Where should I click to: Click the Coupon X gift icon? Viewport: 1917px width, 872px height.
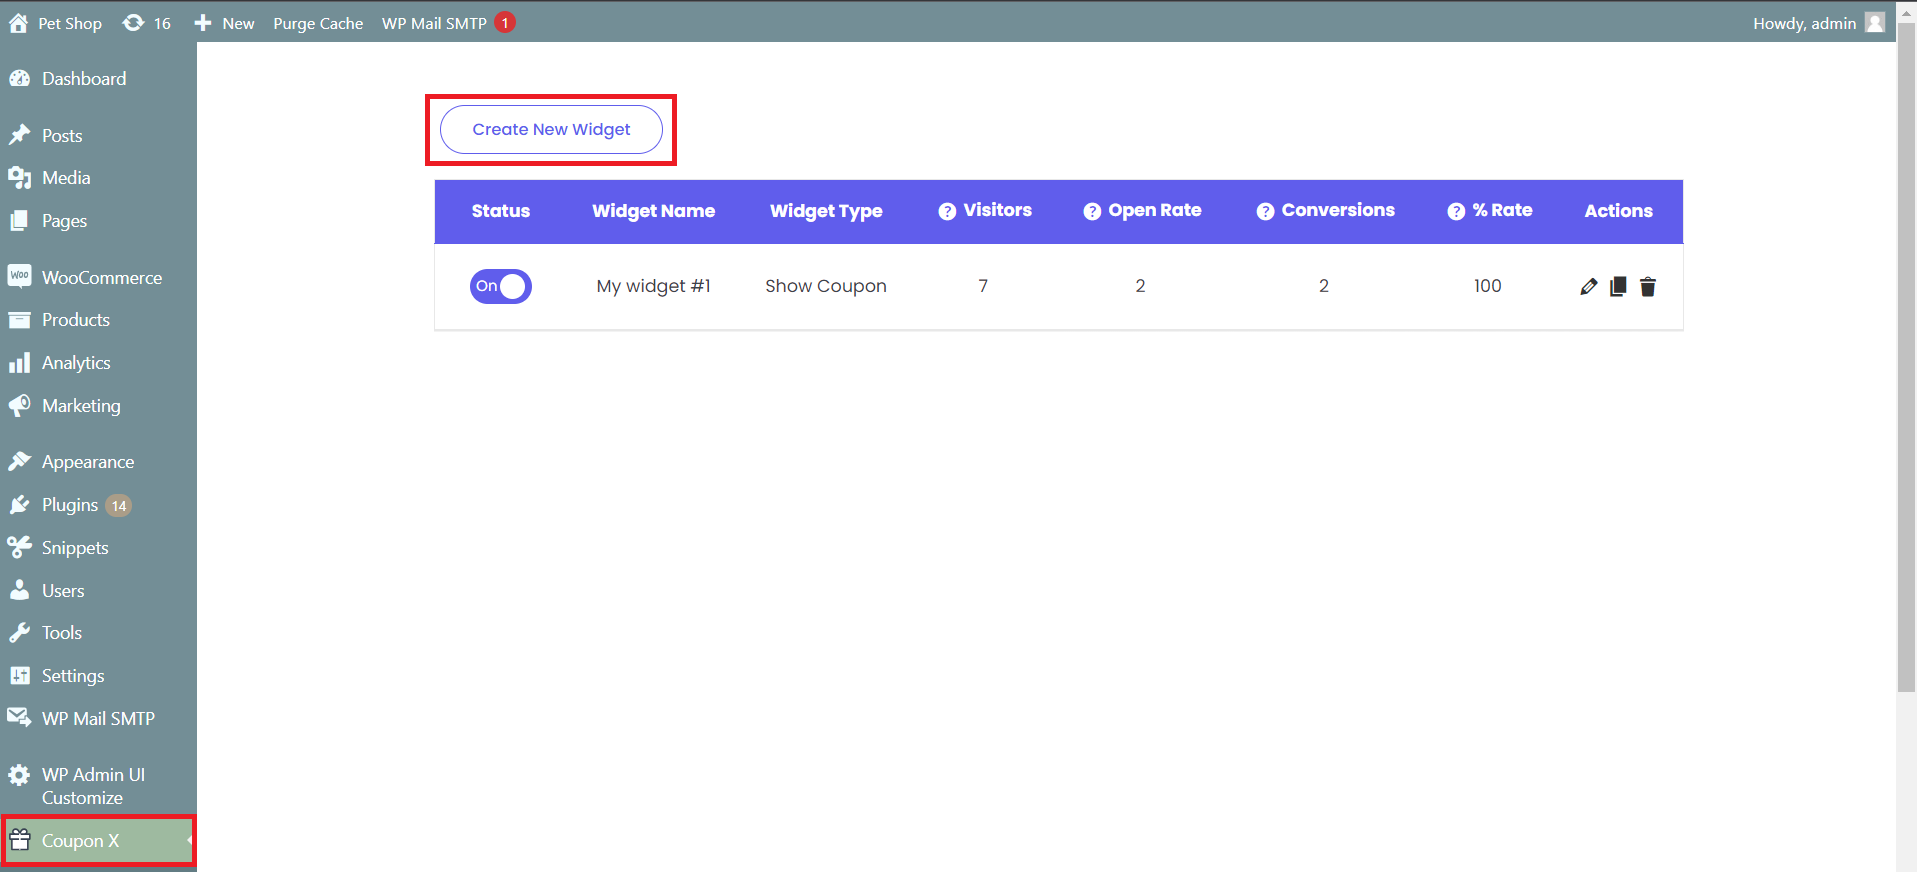pos(19,840)
